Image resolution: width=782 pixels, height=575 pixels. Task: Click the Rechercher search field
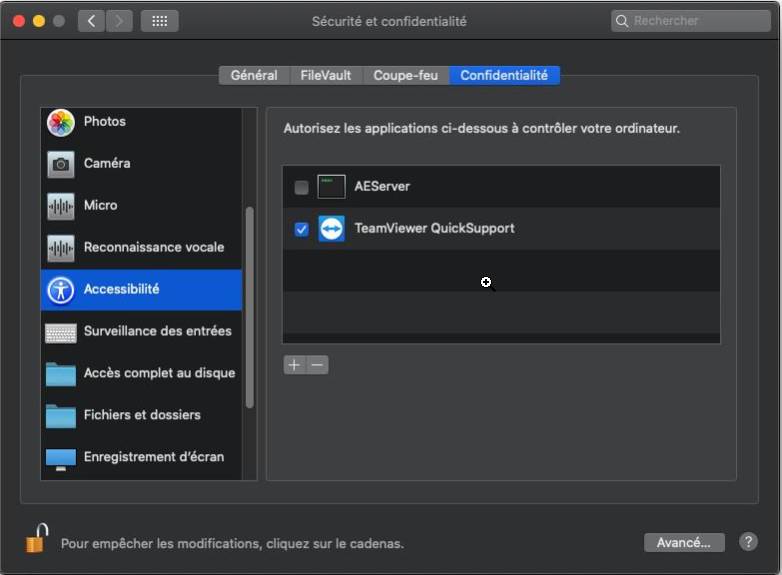click(x=691, y=21)
